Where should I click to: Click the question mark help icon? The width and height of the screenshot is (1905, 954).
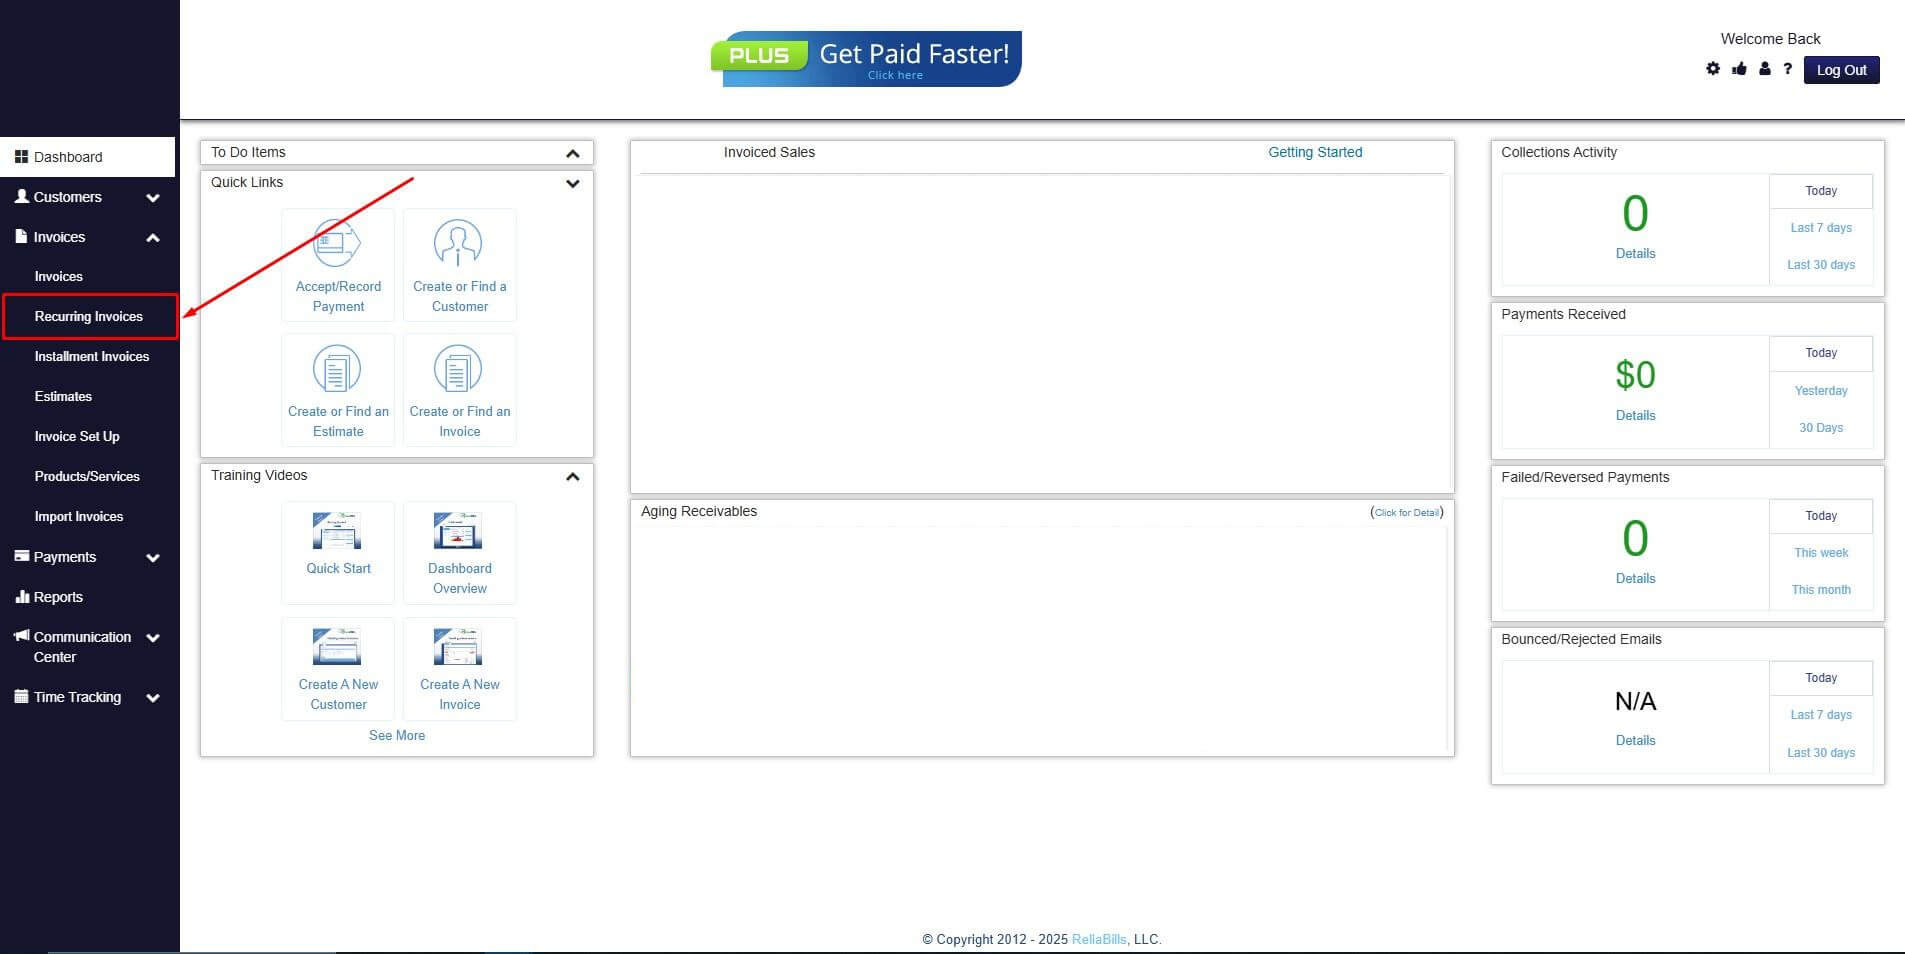pyautogui.click(x=1787, y=69)
